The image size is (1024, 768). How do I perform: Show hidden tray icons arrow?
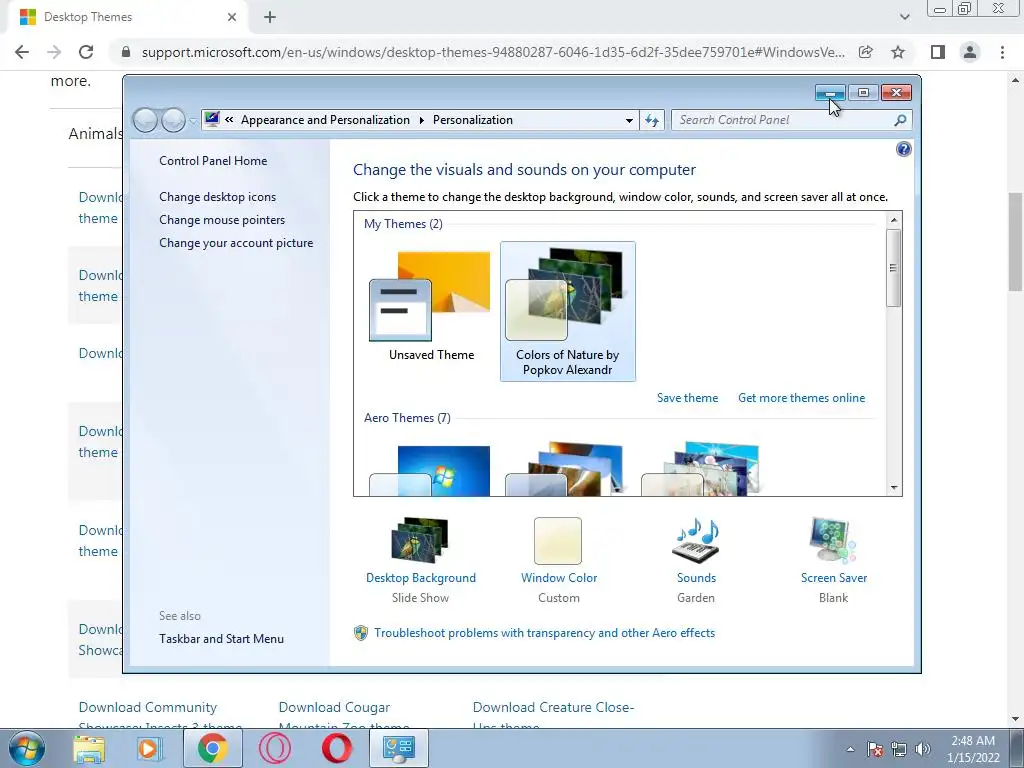click(850, 749)
